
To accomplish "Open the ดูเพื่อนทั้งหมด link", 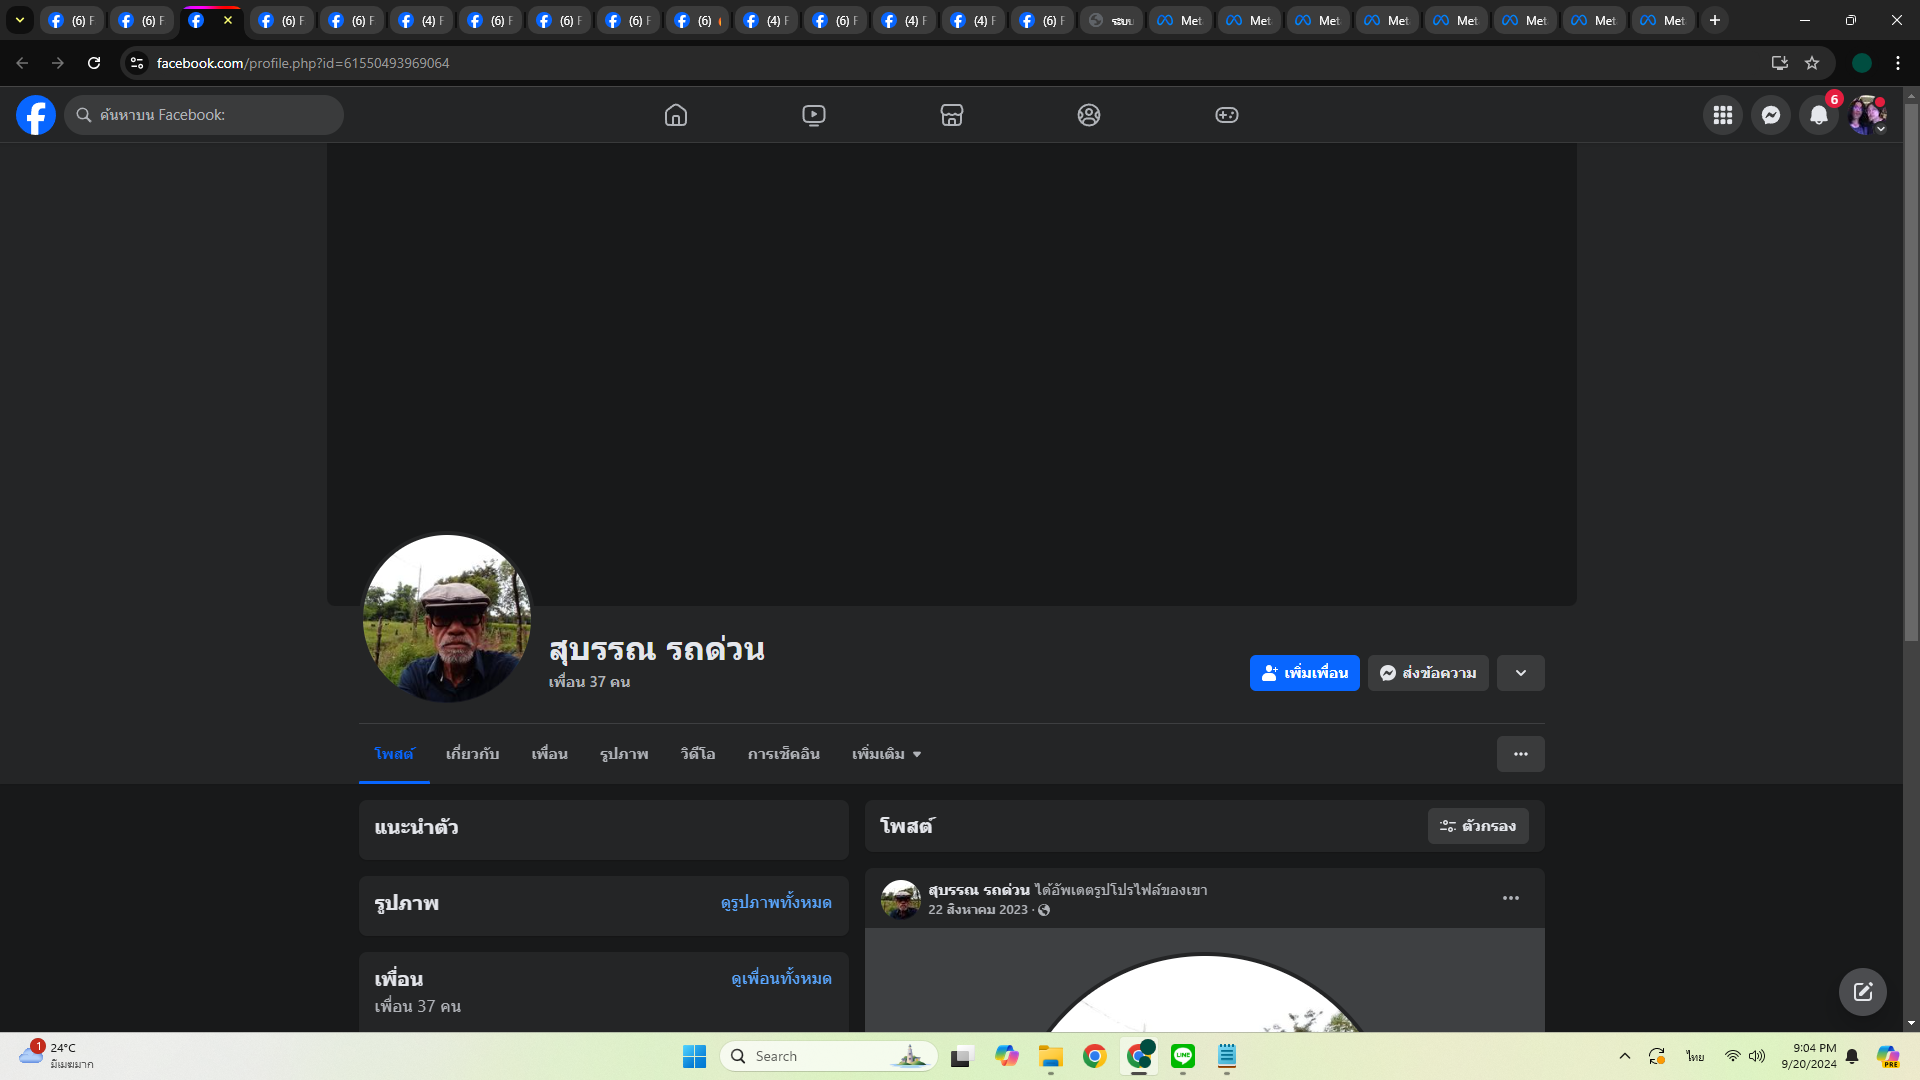I will coord(781,978).
